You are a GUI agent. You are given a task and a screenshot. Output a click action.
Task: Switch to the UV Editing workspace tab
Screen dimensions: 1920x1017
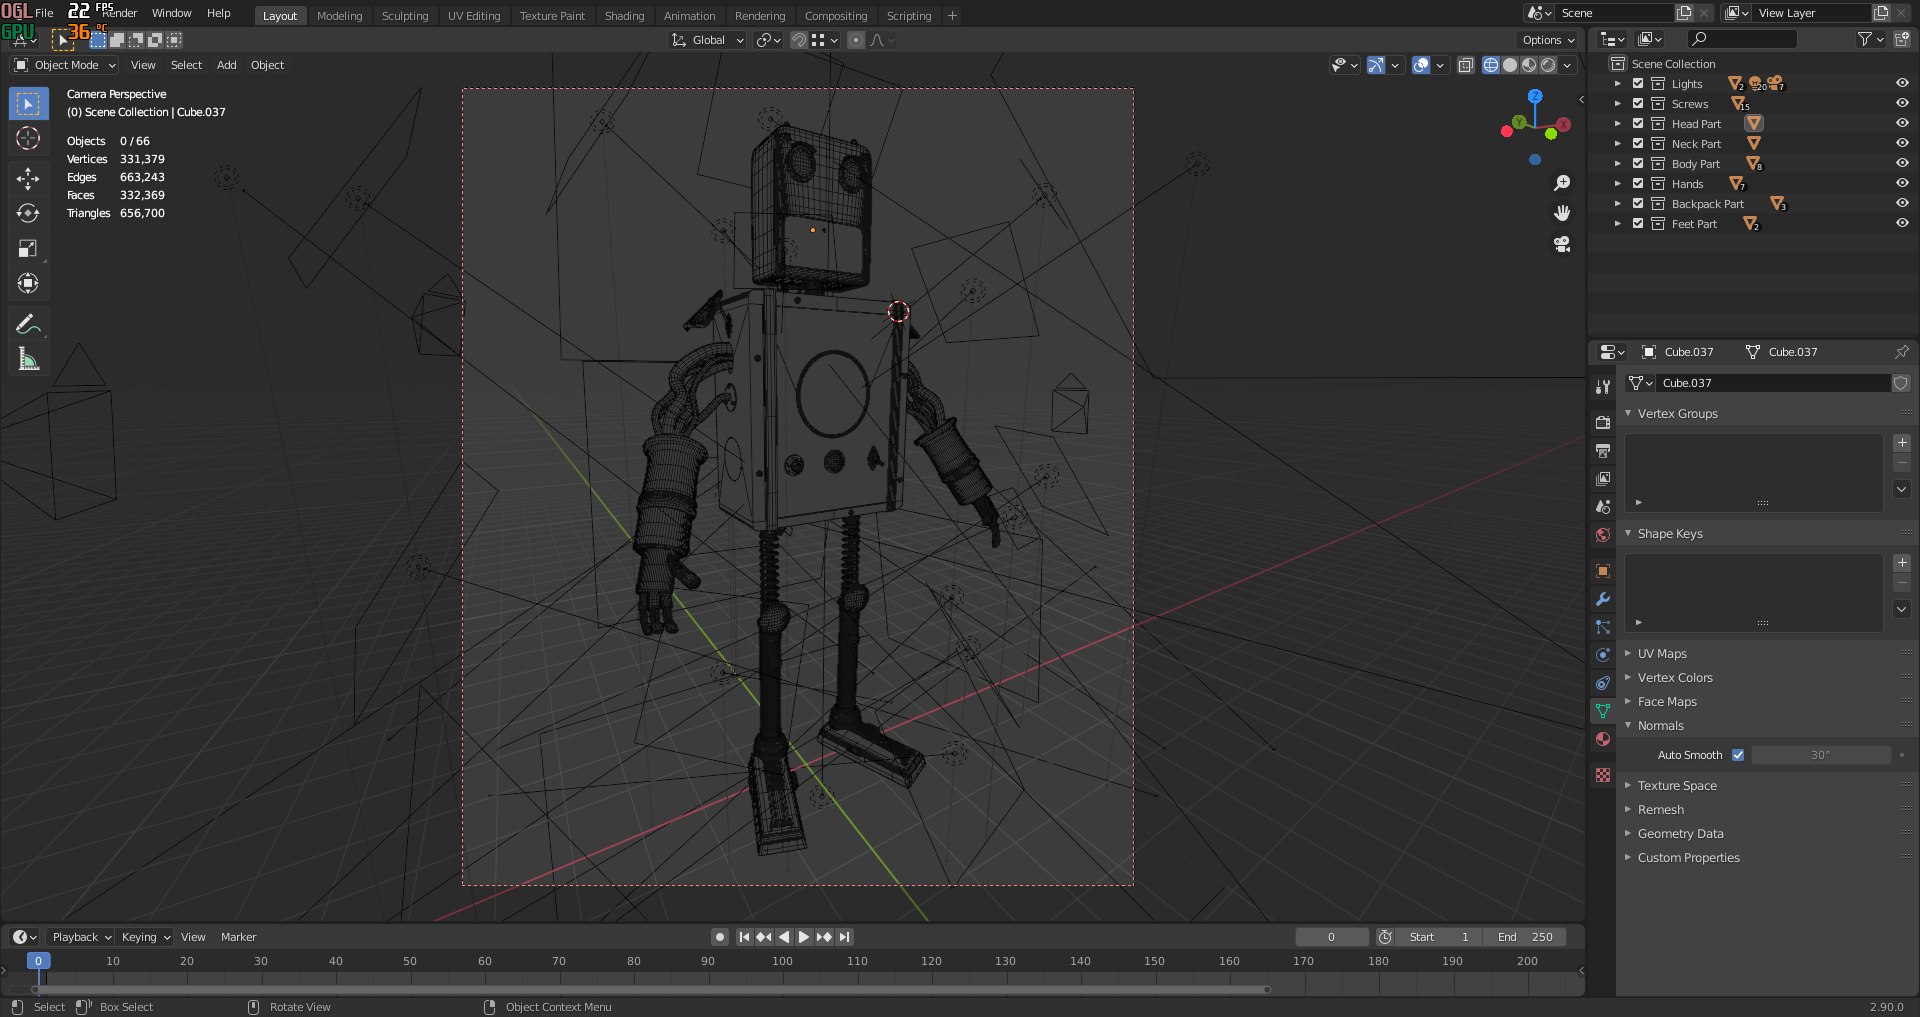pyautogui.click(x=474, y=16)
